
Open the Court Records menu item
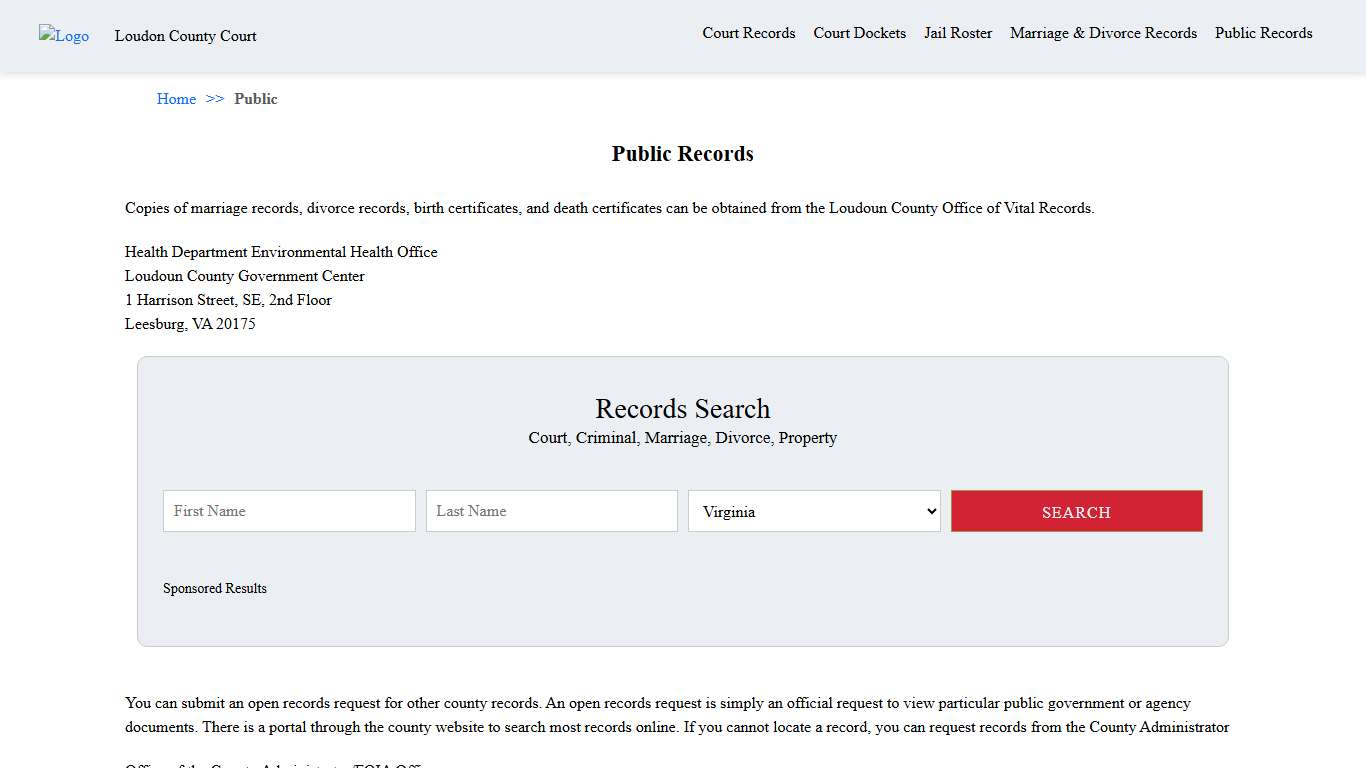748,33
